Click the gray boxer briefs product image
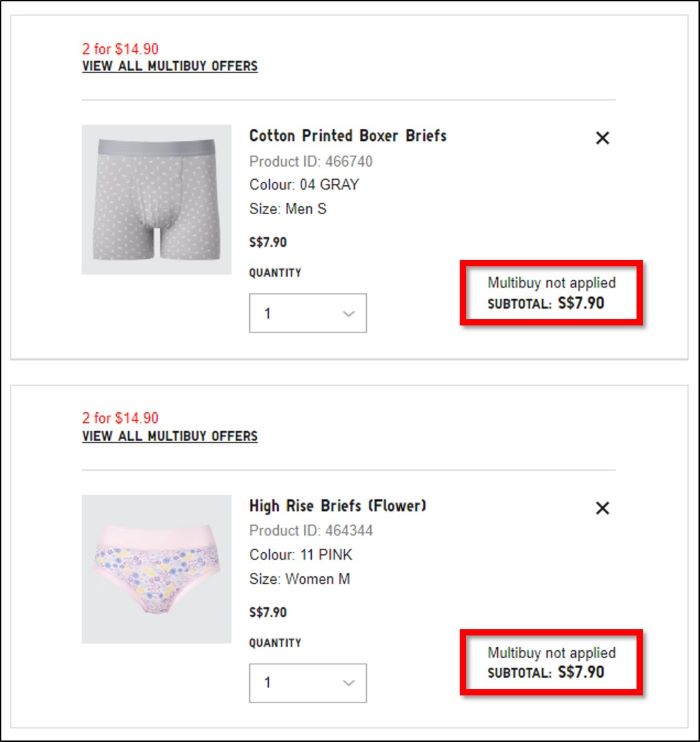The width and height of the screenshot is (700, 742). pyautogui.click(x=156, y=200)
